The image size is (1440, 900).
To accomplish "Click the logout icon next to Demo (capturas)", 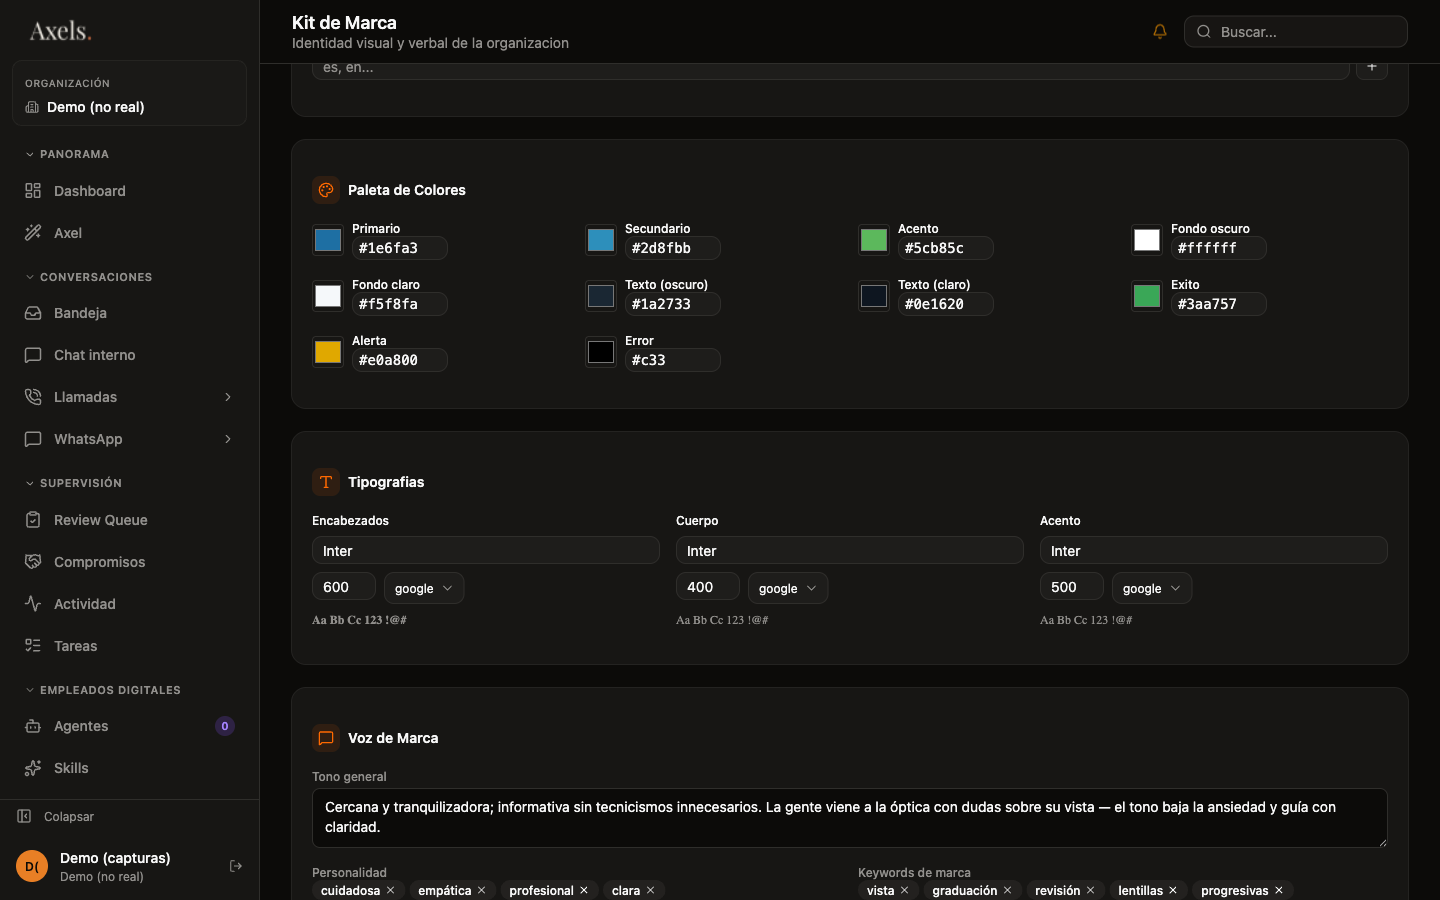I will 236,866.
